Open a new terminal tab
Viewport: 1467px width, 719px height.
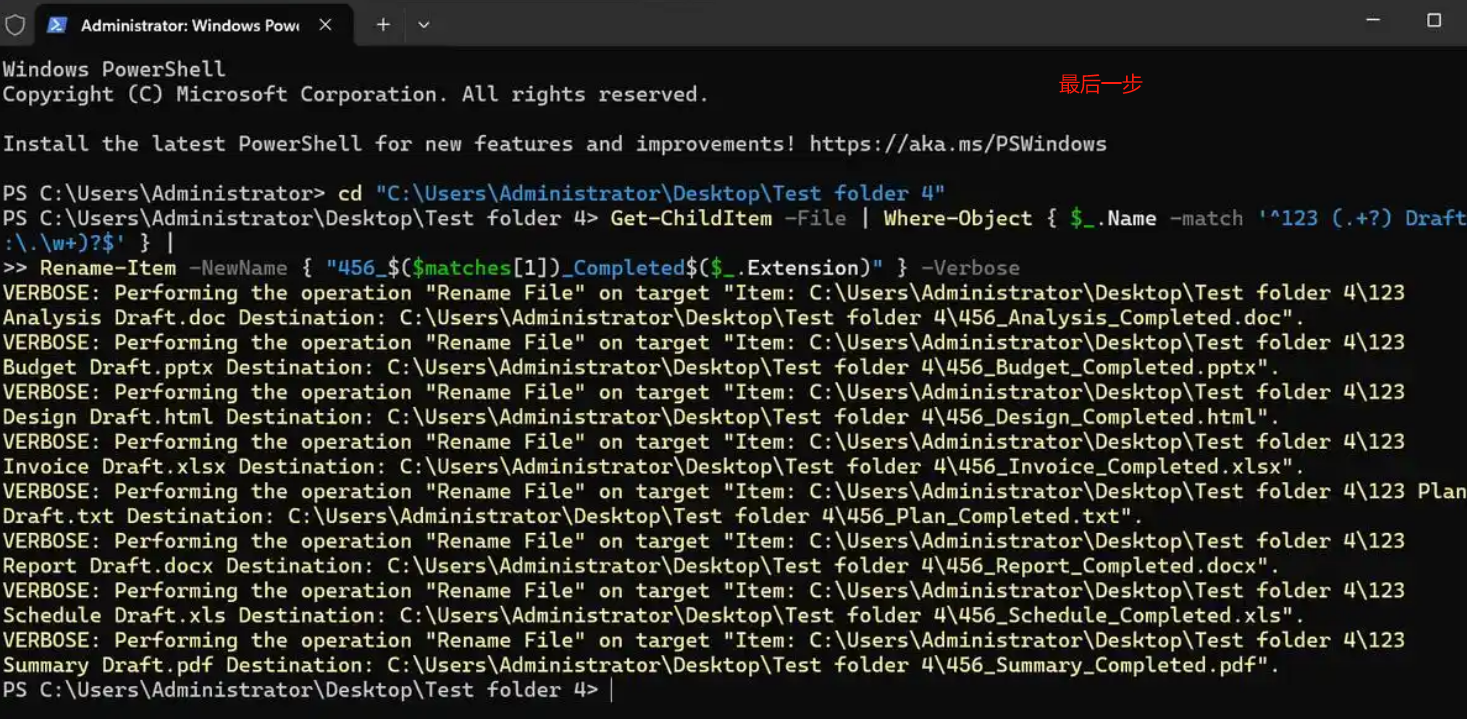click(383, 25)
